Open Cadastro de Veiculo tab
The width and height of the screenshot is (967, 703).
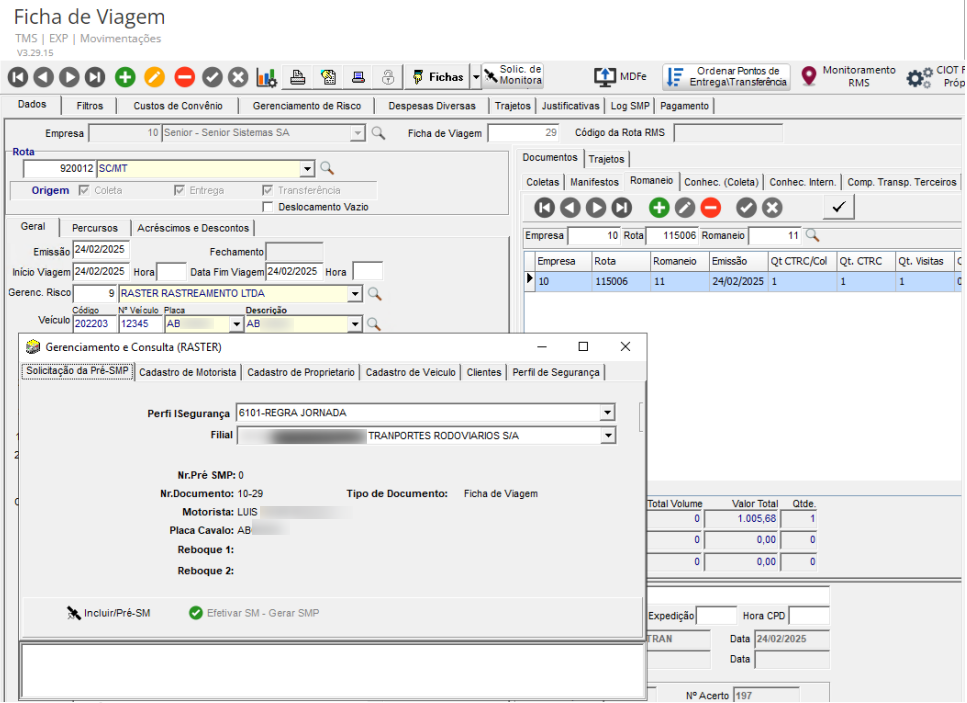coord(411,372)
